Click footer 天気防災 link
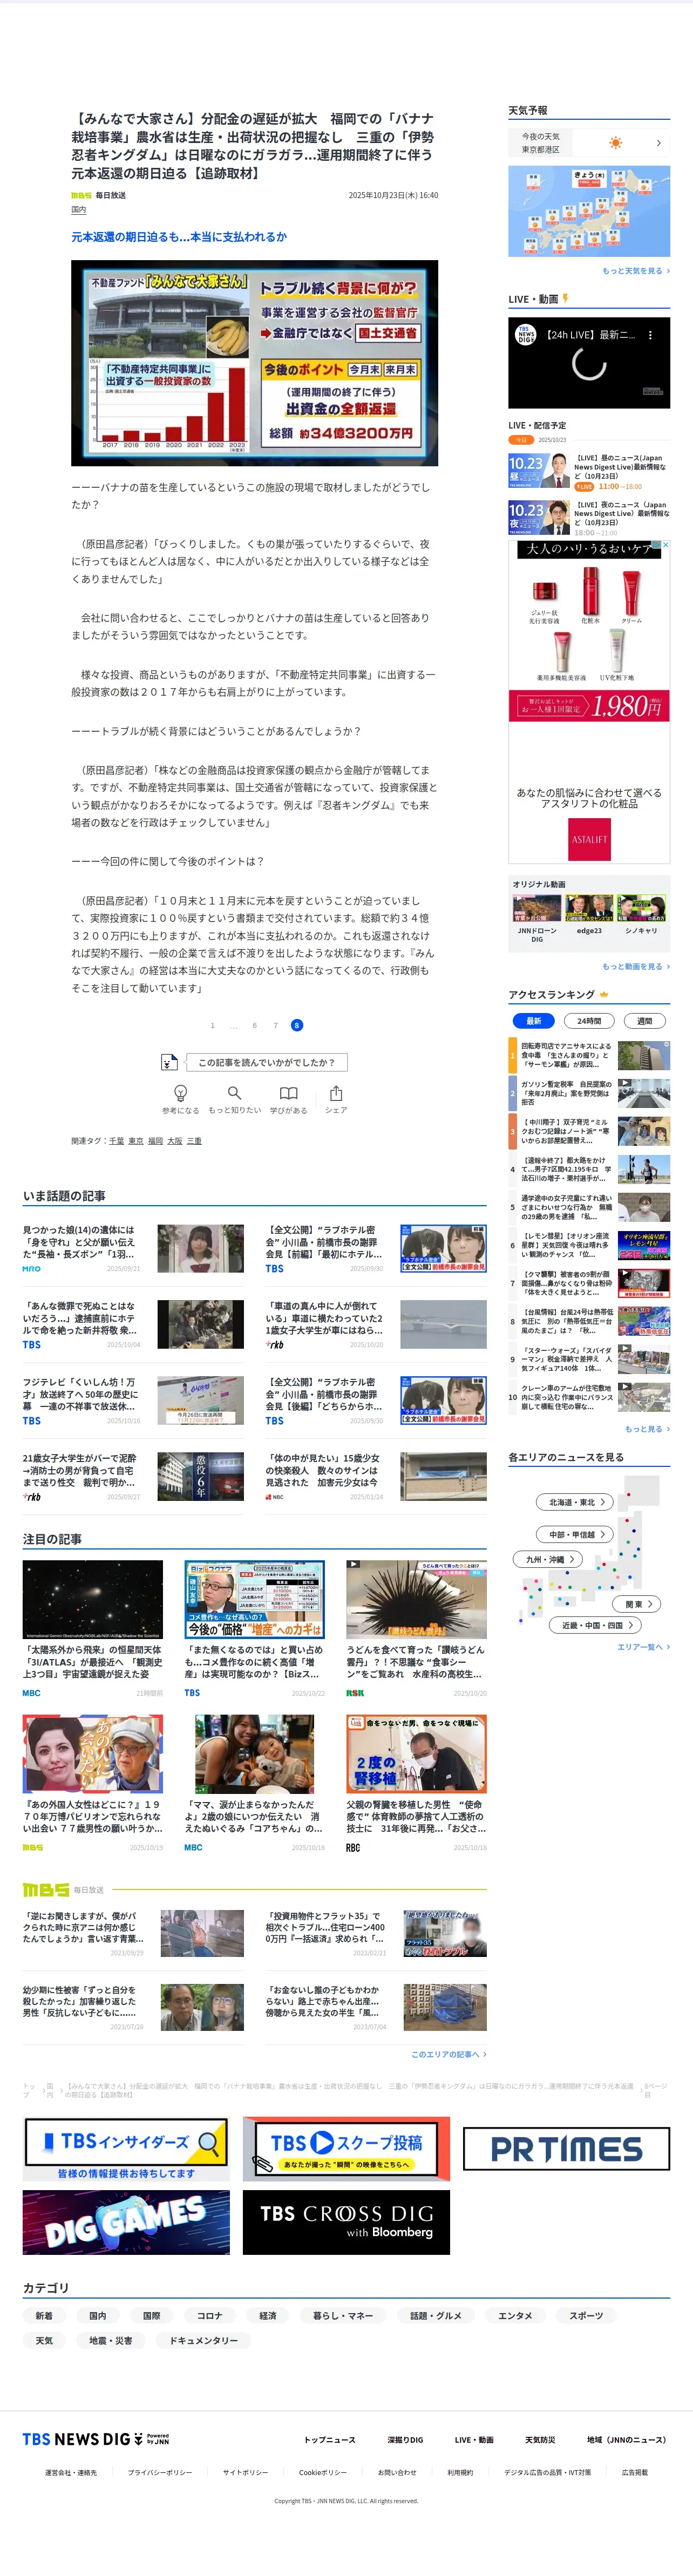 pos(540,2440)
